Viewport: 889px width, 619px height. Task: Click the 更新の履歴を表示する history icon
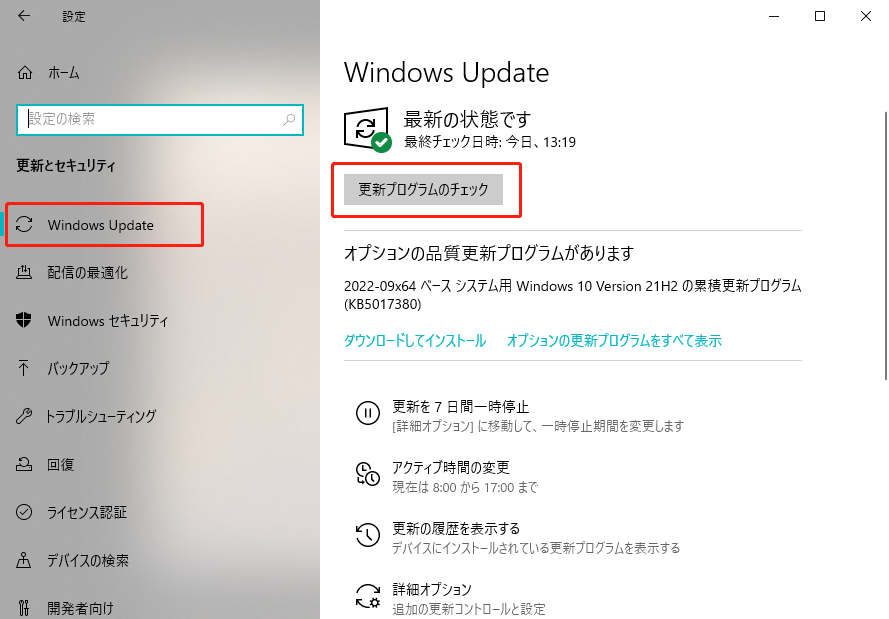click(367, 535)
